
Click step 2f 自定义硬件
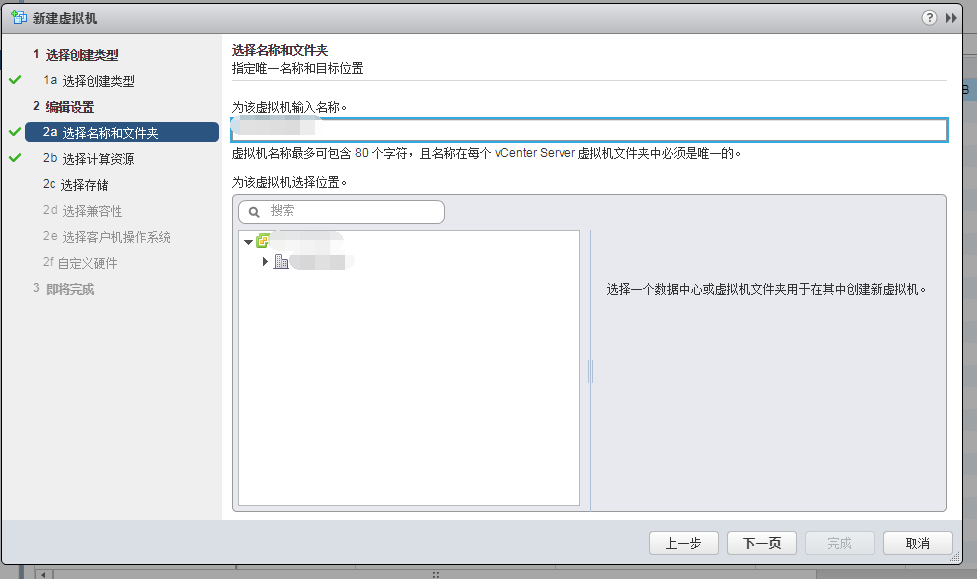pos(80,262)
